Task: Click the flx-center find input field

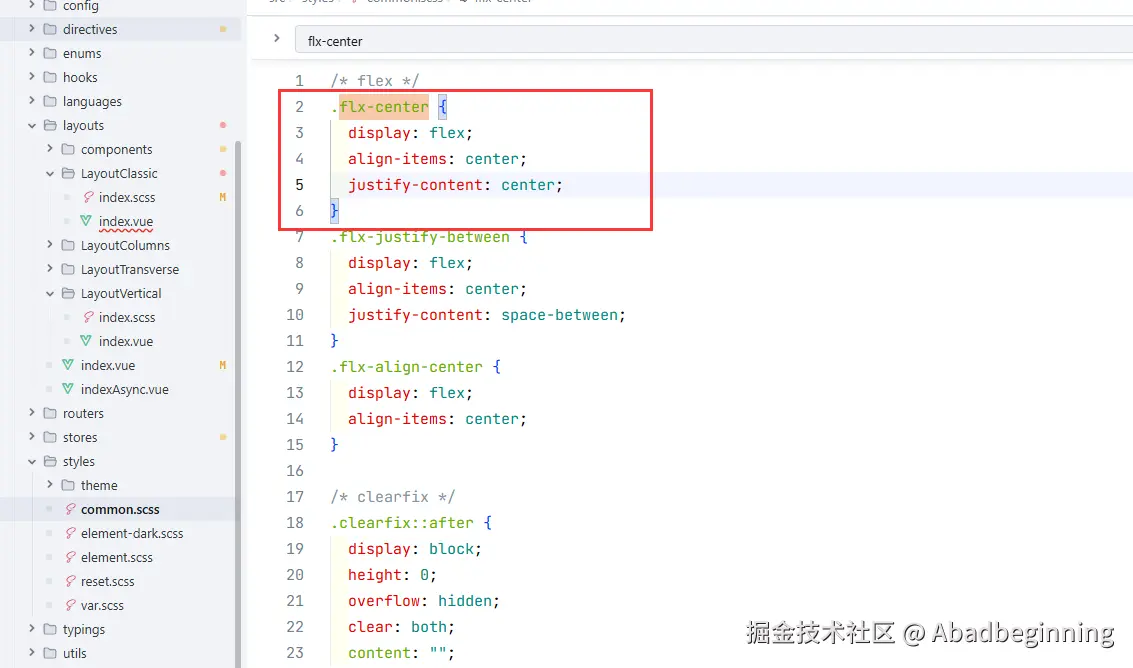Action: tap(714, 40)
